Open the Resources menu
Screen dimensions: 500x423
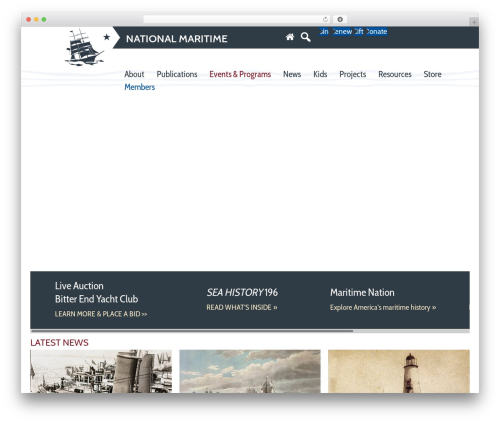tap(395, 74)
